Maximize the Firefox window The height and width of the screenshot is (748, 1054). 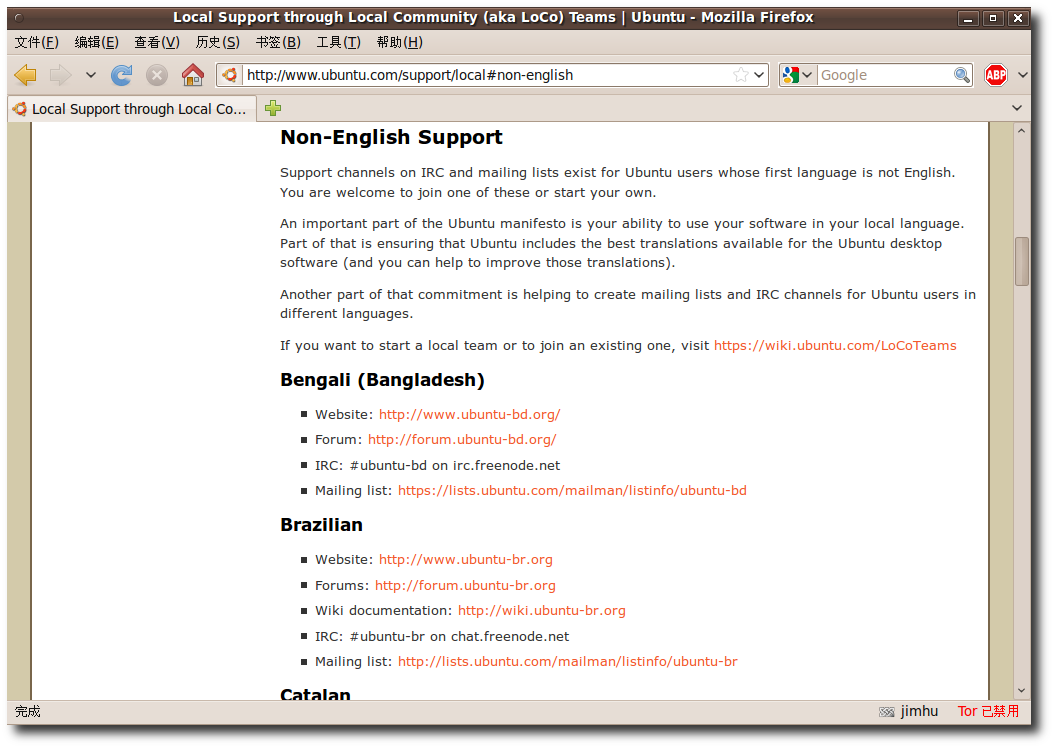pos(993,18)
